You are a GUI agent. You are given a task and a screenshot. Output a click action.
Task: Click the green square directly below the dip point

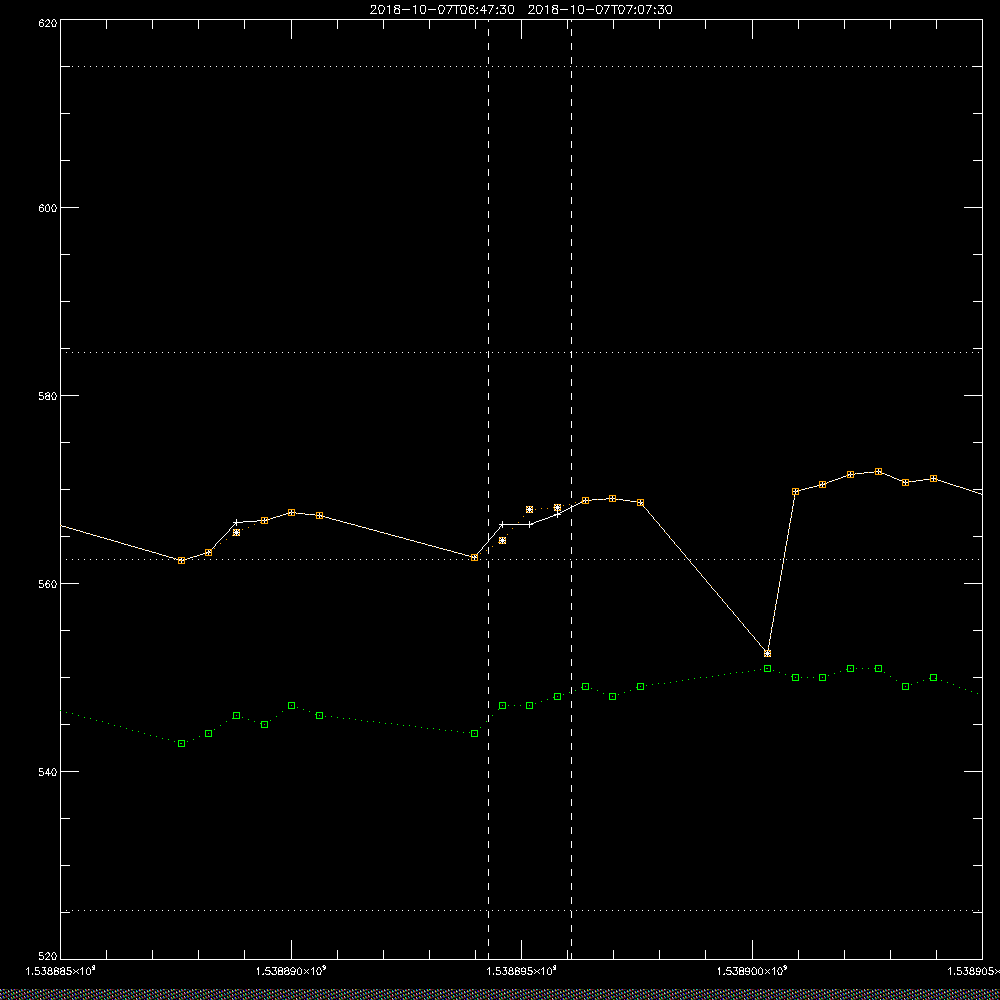click(x=767, y=668)
